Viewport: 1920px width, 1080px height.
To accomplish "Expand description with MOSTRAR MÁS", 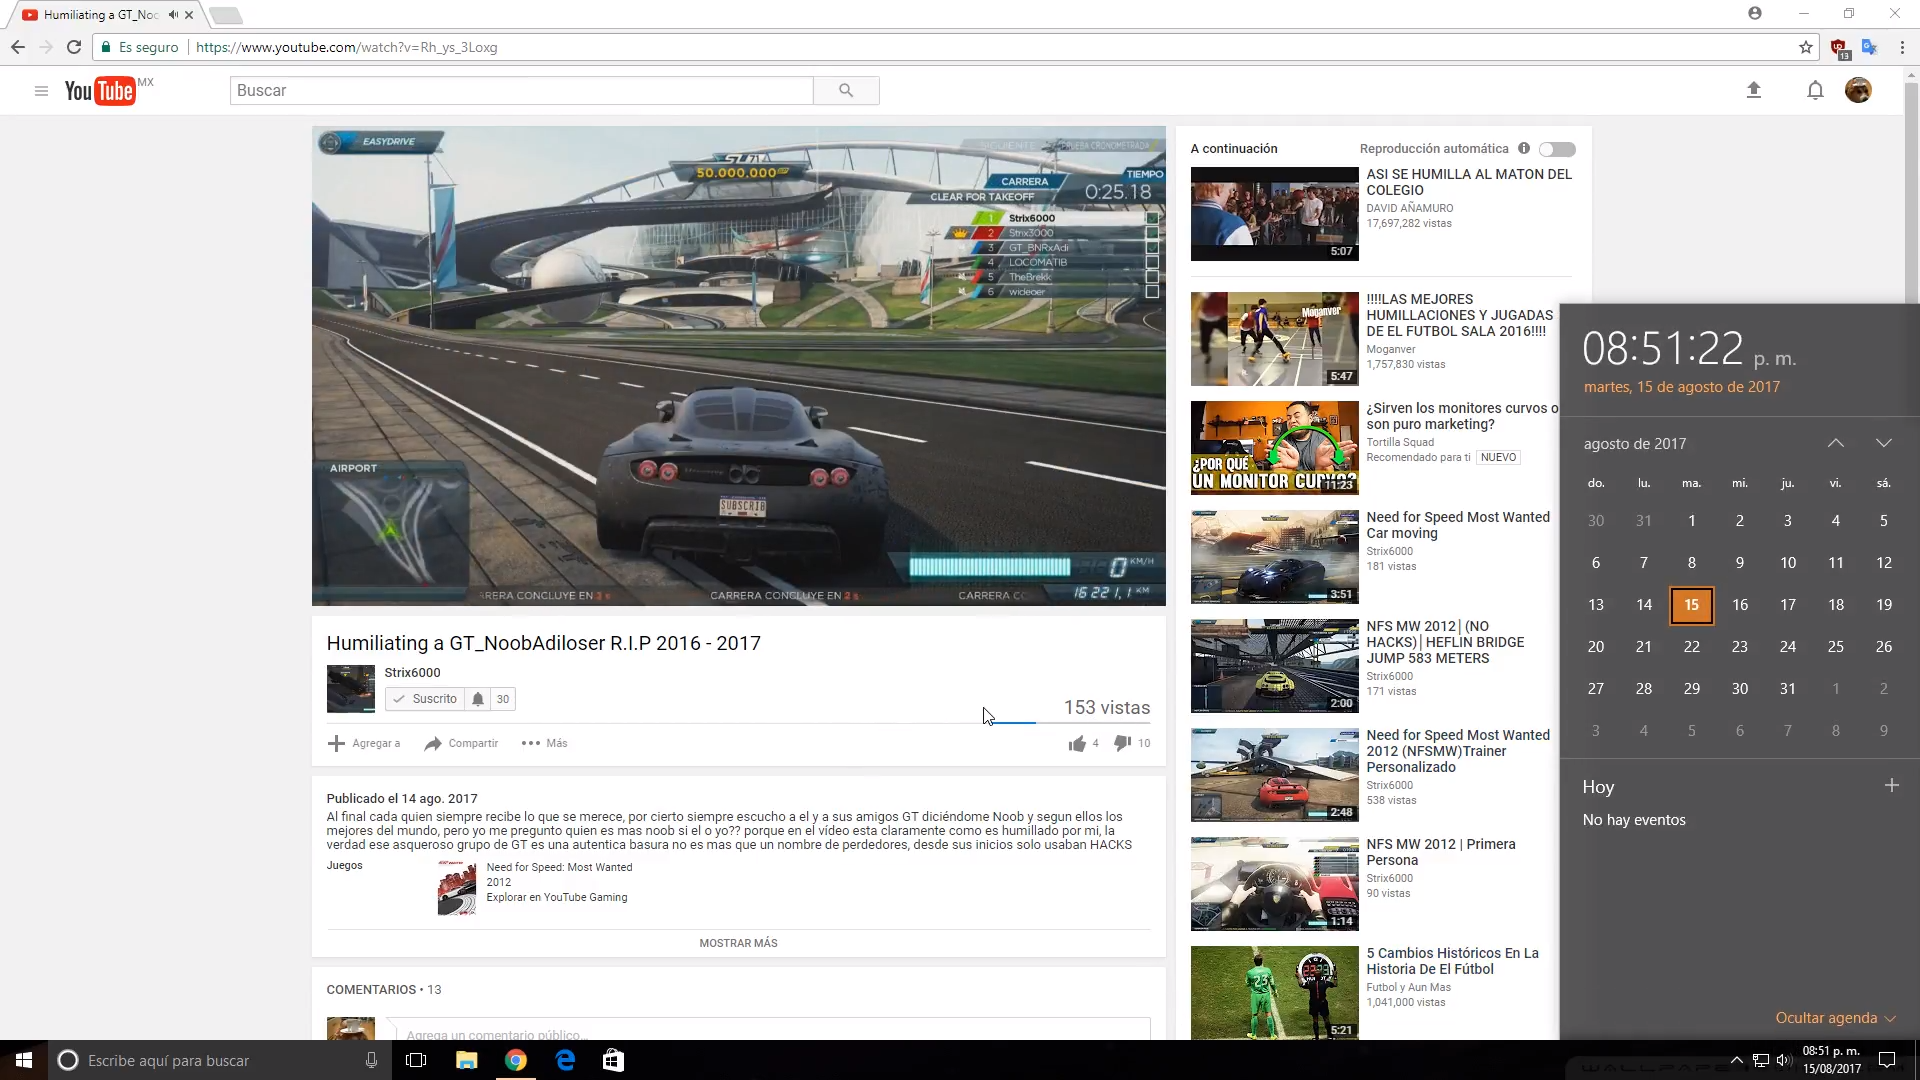I will [738, 943].
